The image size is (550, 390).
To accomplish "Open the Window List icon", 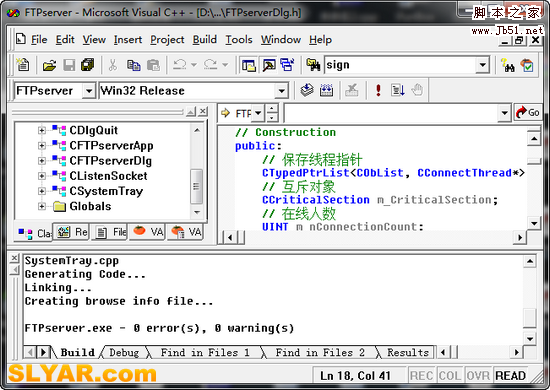I will 287,65.
